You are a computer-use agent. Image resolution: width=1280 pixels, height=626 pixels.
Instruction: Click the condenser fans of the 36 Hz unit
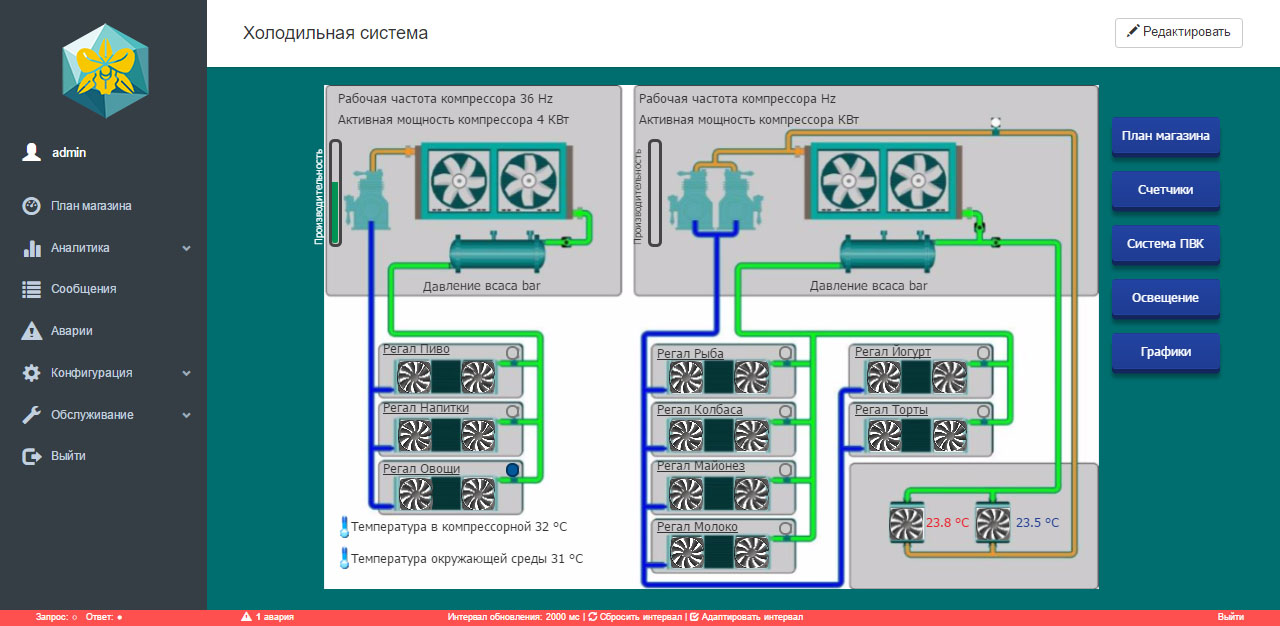pyautogui.click(x=492, y=178)
